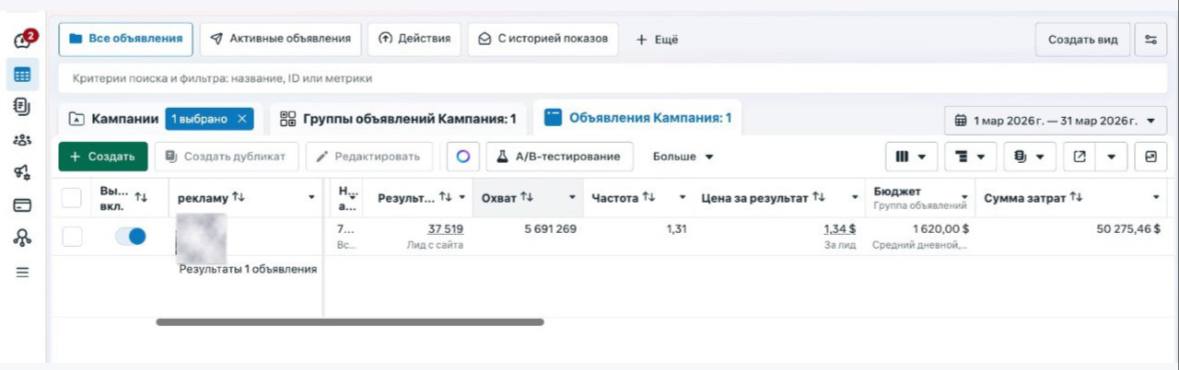Open the all tools hamburger menu
The width and height of the screenshot is (1179, 370).
[x=23, y=272]
